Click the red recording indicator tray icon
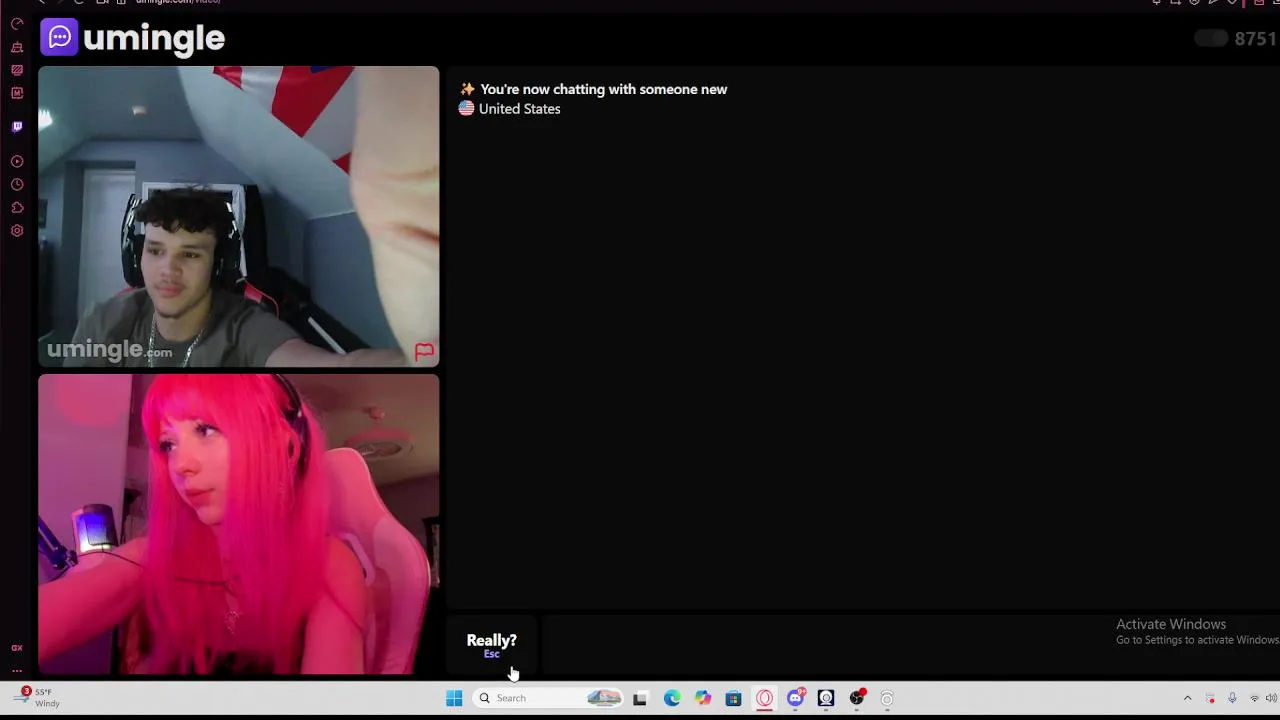1280x720 pixels. coord(1210,698)
